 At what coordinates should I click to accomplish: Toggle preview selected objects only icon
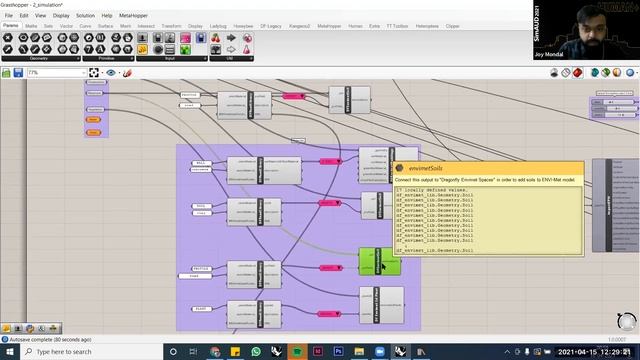(595, 73)
